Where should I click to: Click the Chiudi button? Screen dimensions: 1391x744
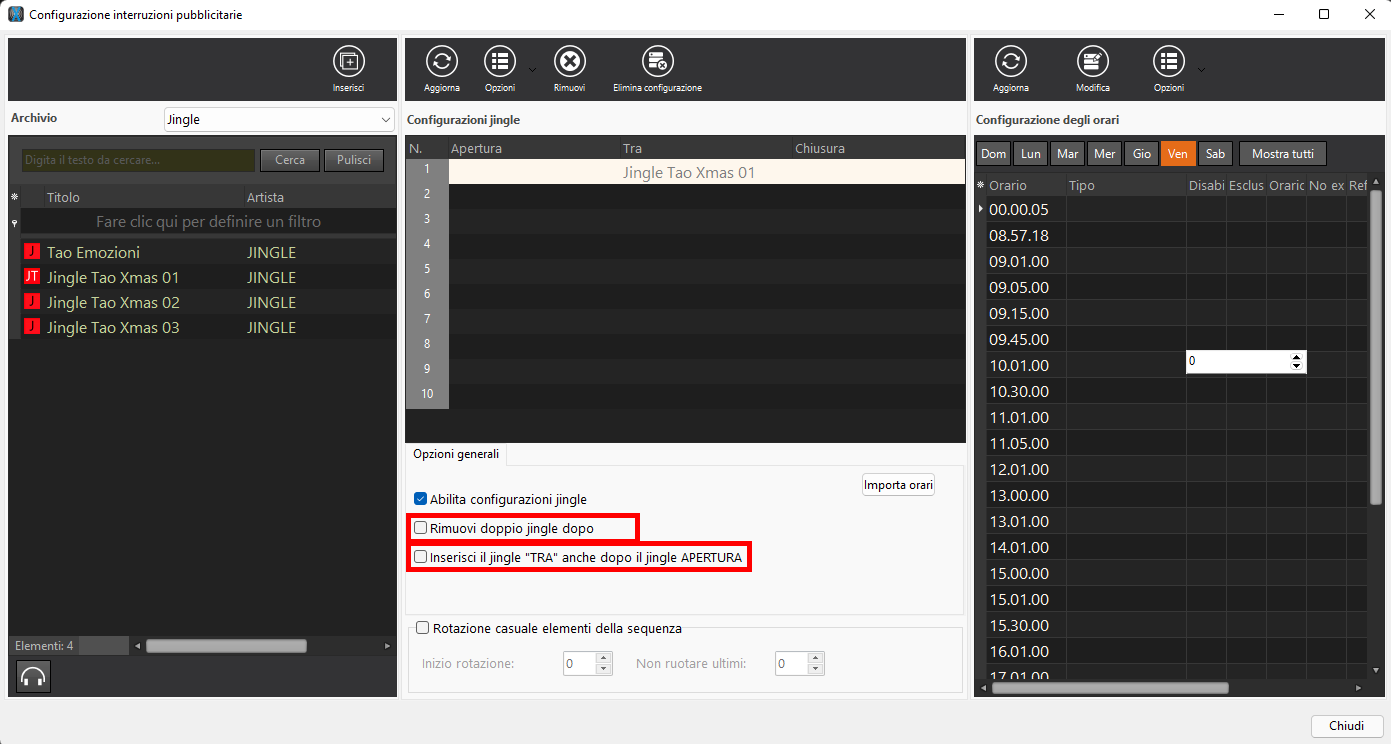(1347, 726)
